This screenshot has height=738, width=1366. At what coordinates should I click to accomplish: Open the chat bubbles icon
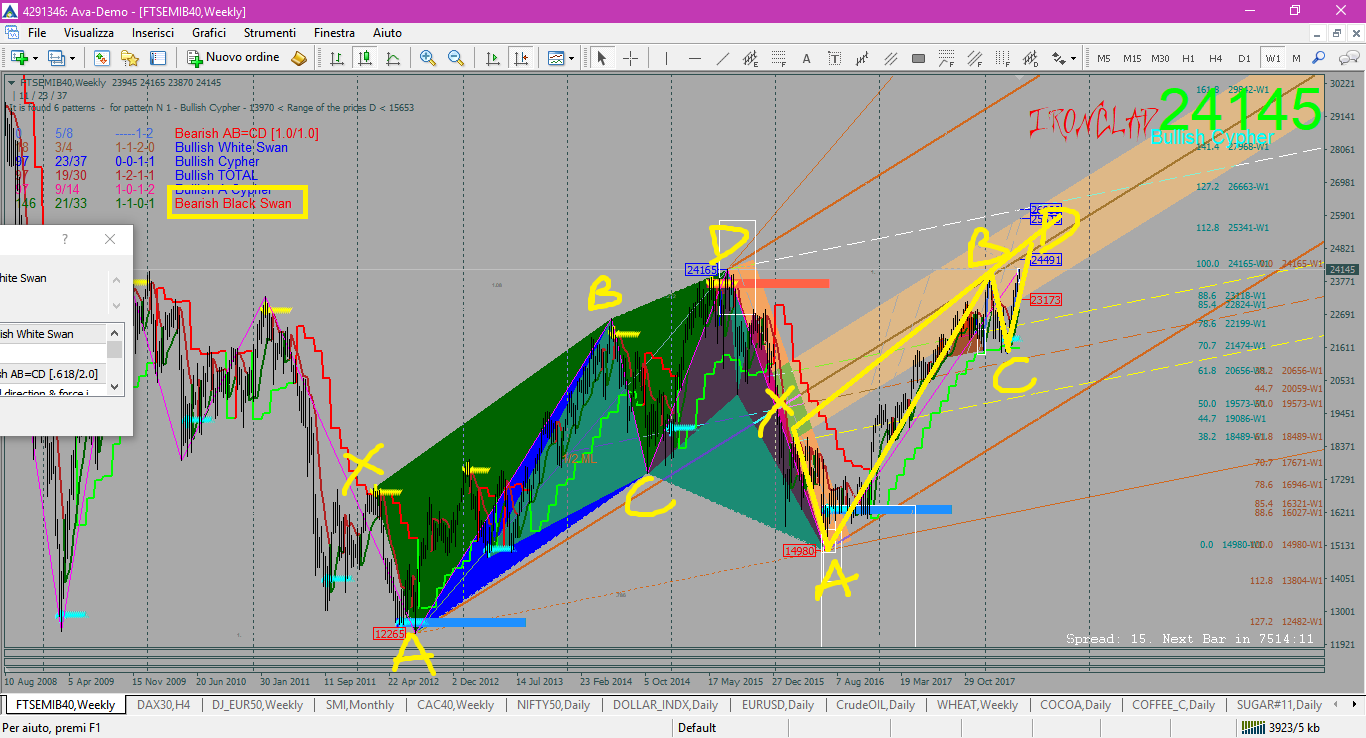[1348, 58]
